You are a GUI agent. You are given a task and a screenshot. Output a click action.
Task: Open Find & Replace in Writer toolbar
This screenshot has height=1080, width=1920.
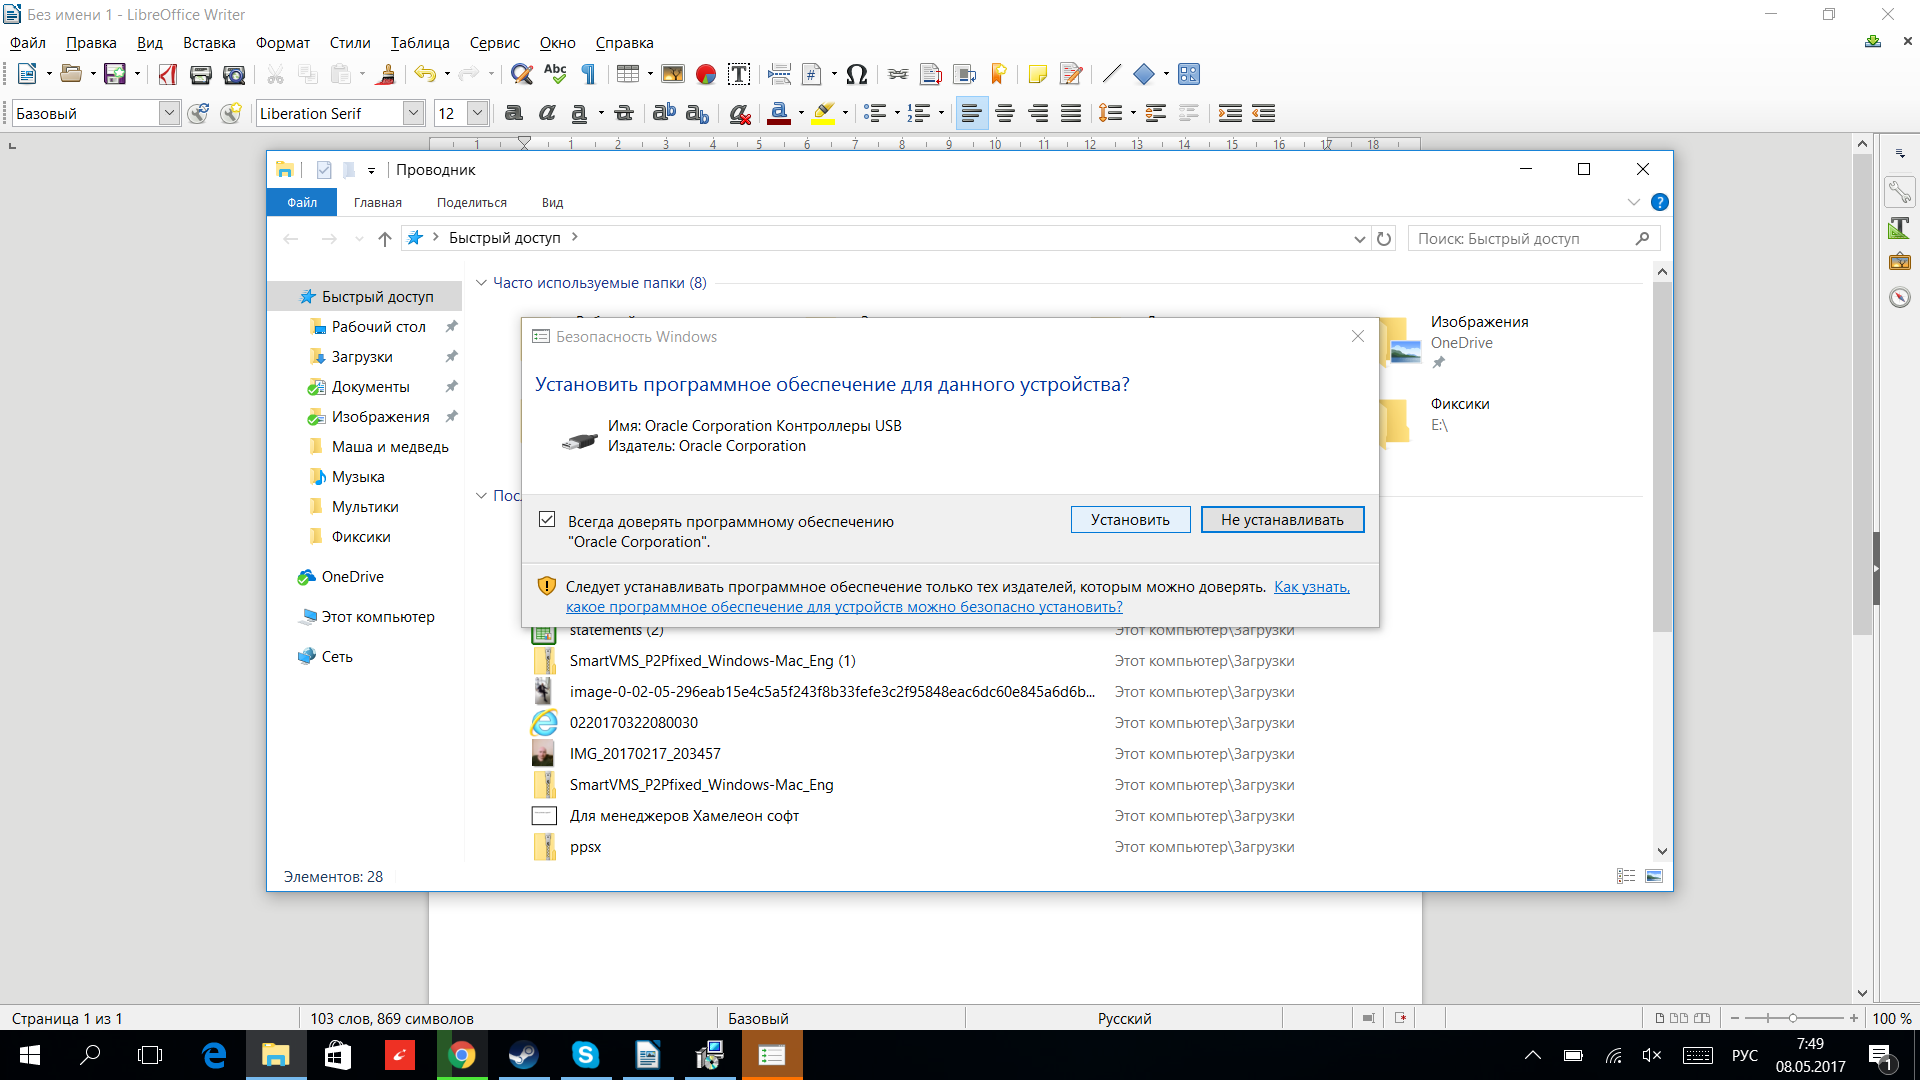[521, 74]
